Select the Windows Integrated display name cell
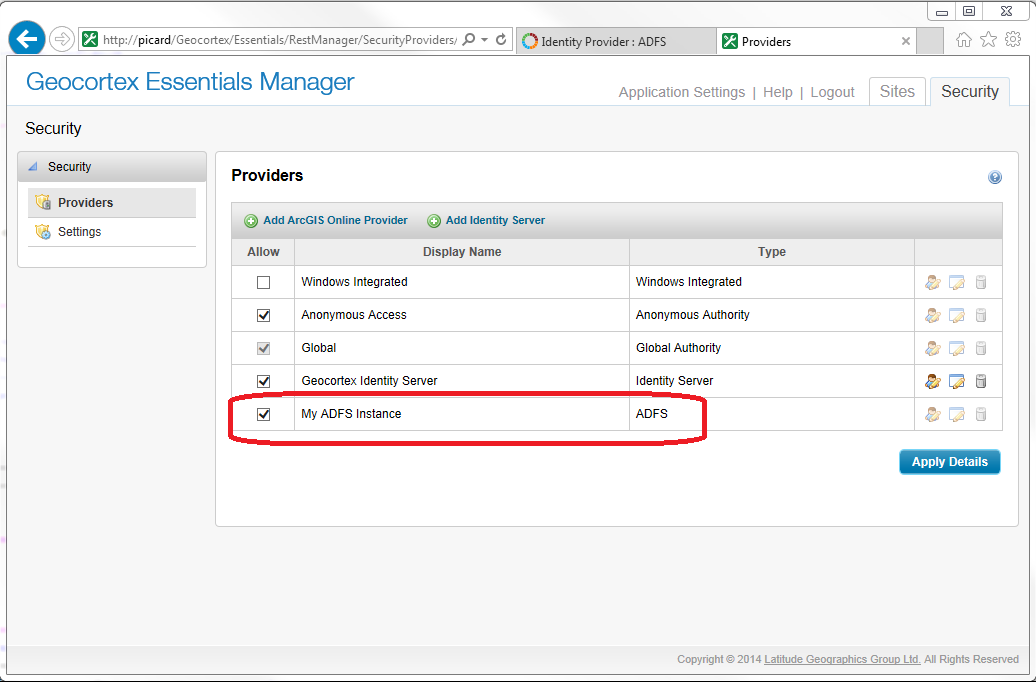Screen dimensions: 1036x682 coord(462,282)
